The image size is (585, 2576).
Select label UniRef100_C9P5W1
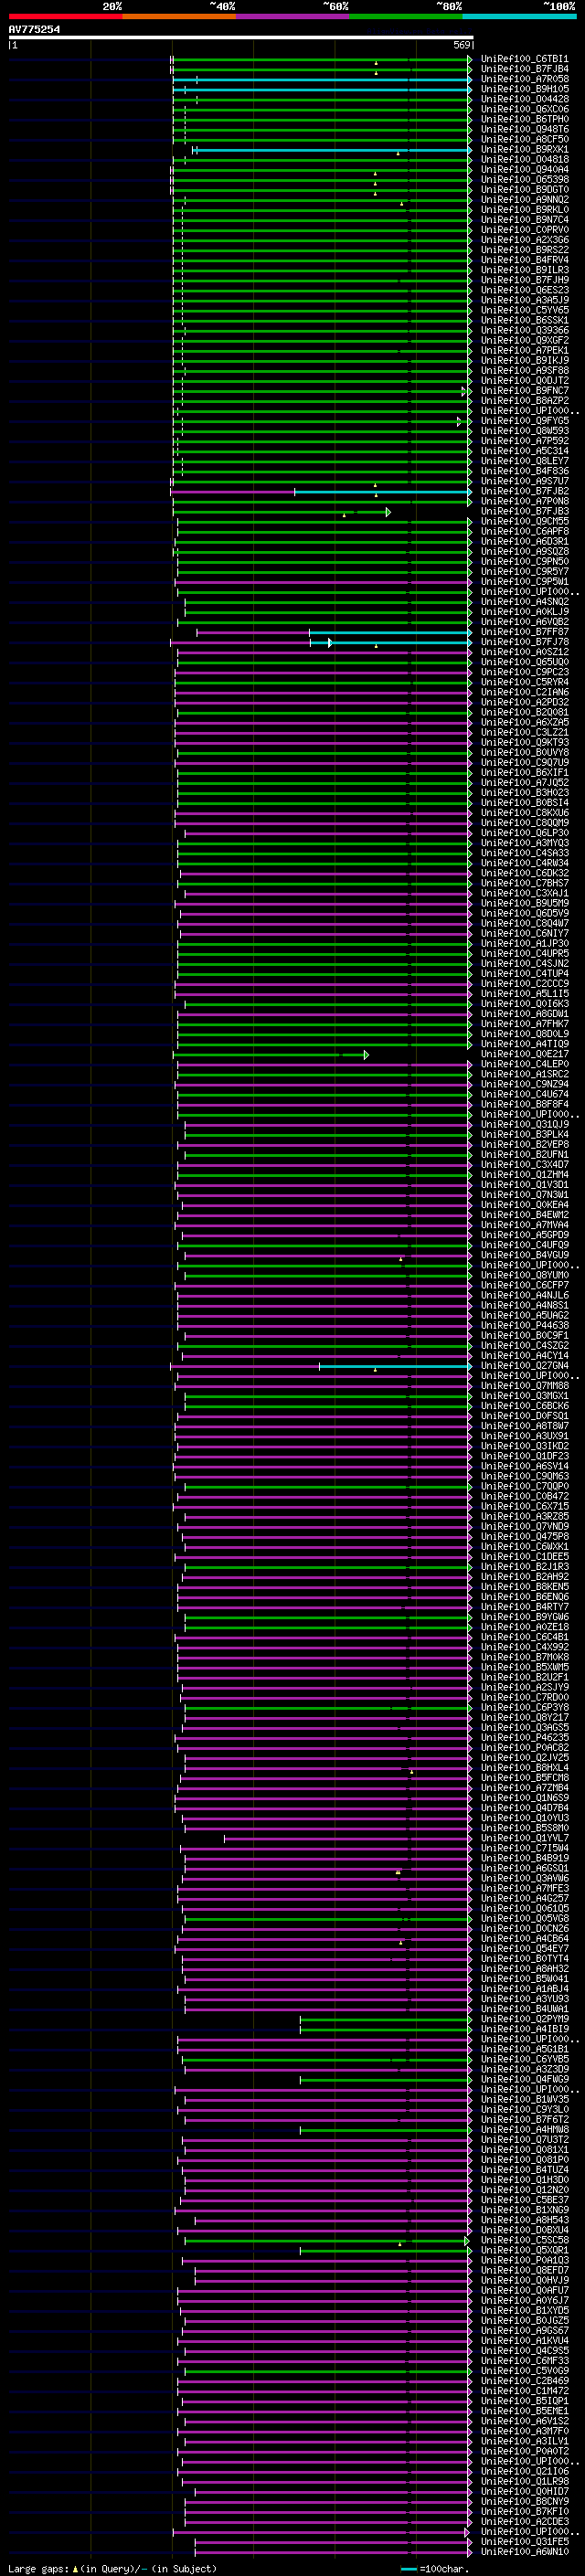pos(525,581)
